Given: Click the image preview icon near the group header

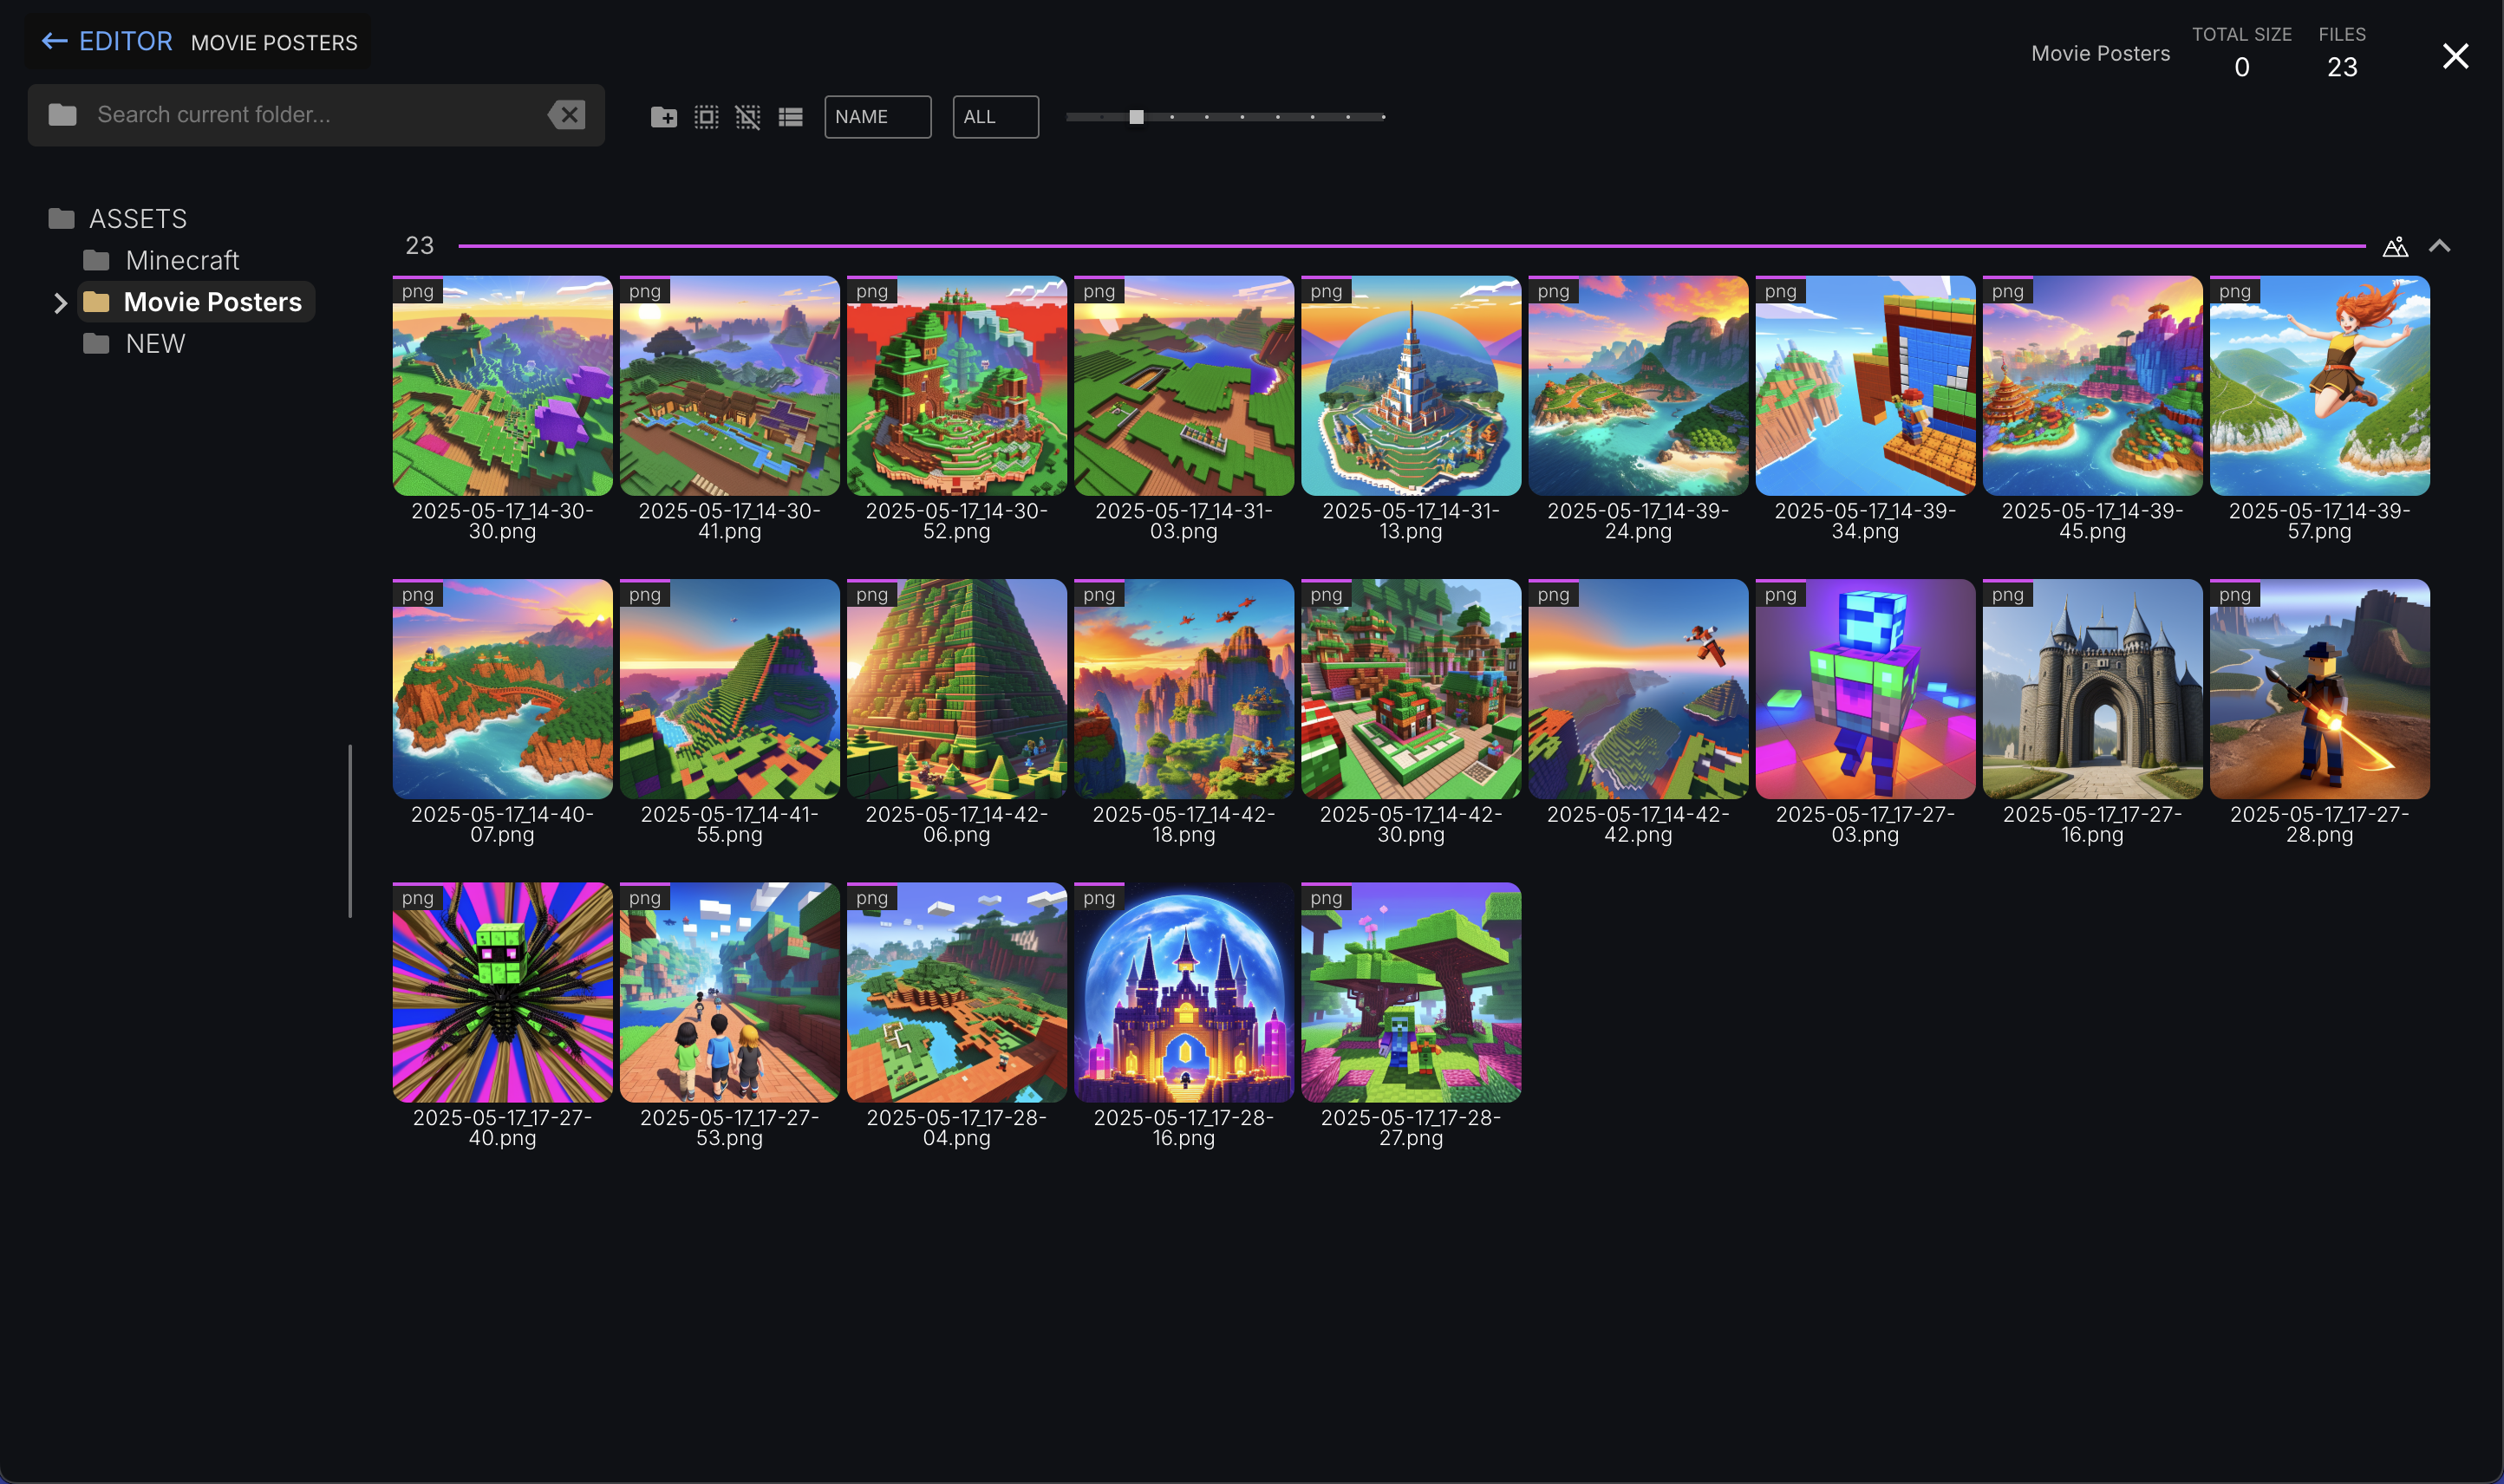Looking at the screenshot, I should (x=2395, y=246).
